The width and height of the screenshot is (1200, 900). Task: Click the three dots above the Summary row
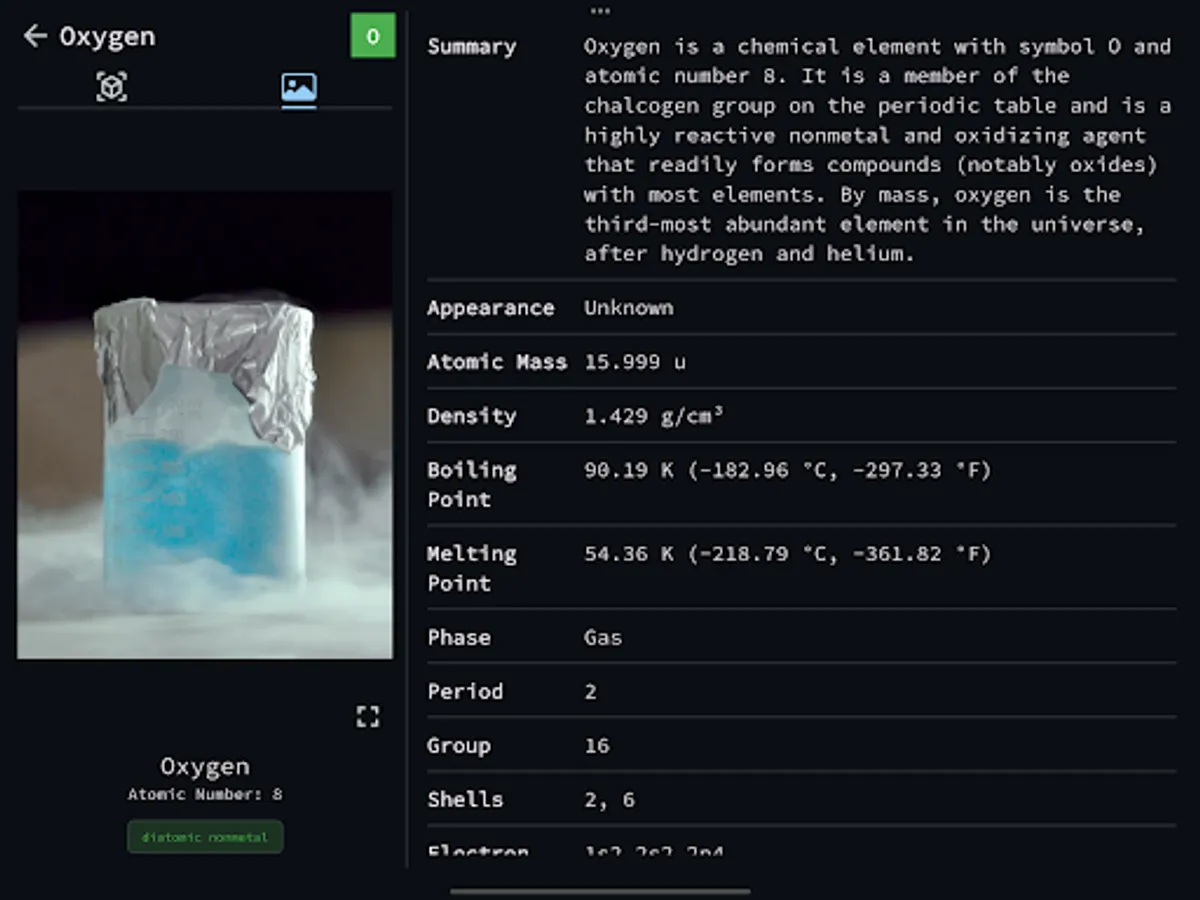(x=600, y=11)
